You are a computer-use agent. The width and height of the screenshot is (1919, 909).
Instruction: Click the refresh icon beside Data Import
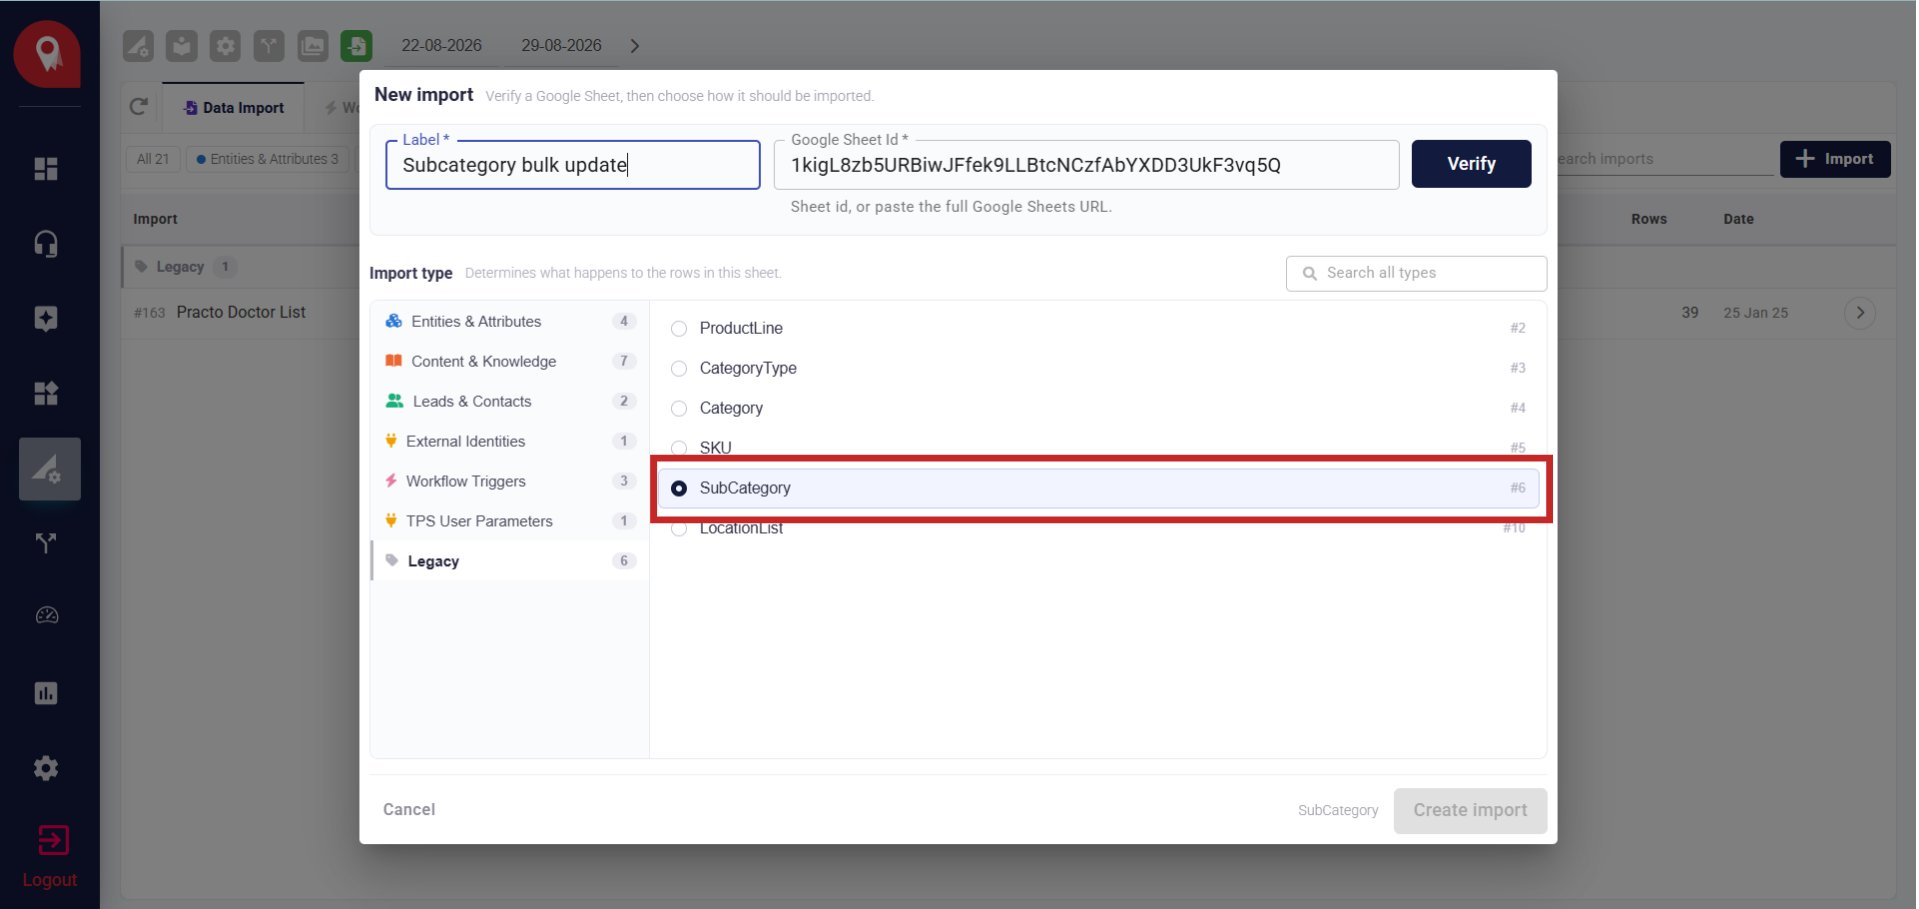click(139, 107)
